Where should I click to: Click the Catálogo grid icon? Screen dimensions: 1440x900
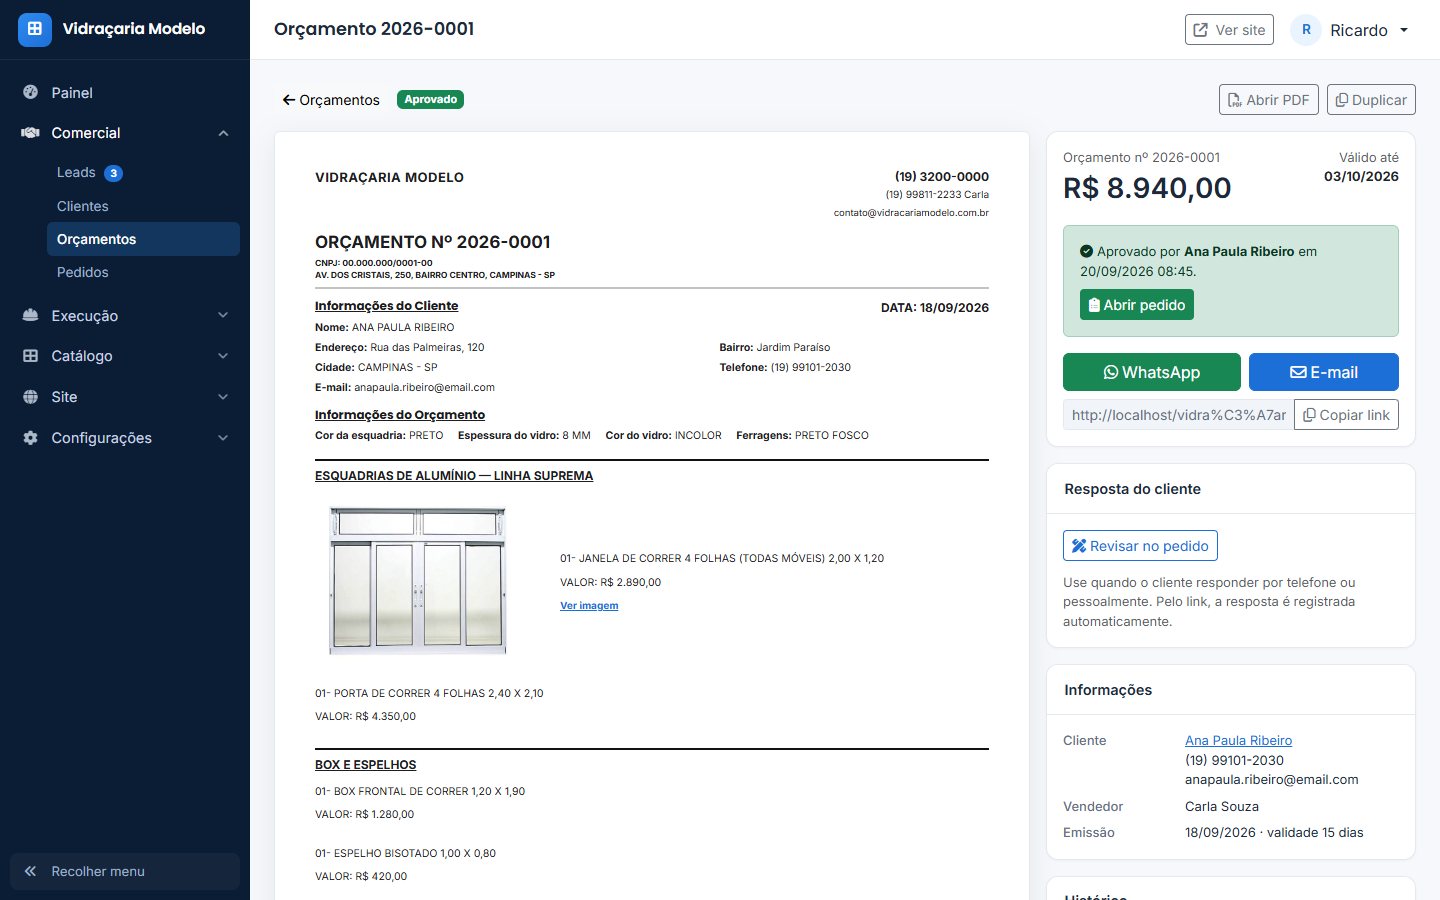(31, 356)
